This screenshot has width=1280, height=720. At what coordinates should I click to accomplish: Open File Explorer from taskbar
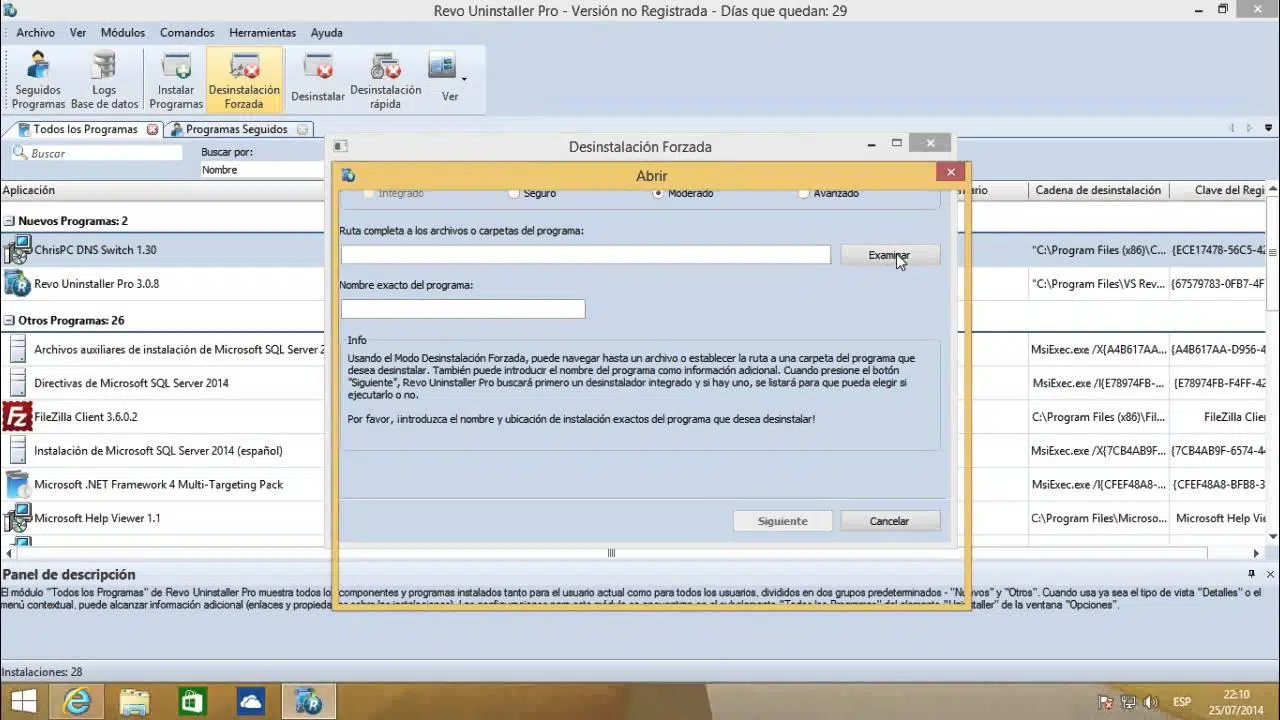[x=134, y=701]
